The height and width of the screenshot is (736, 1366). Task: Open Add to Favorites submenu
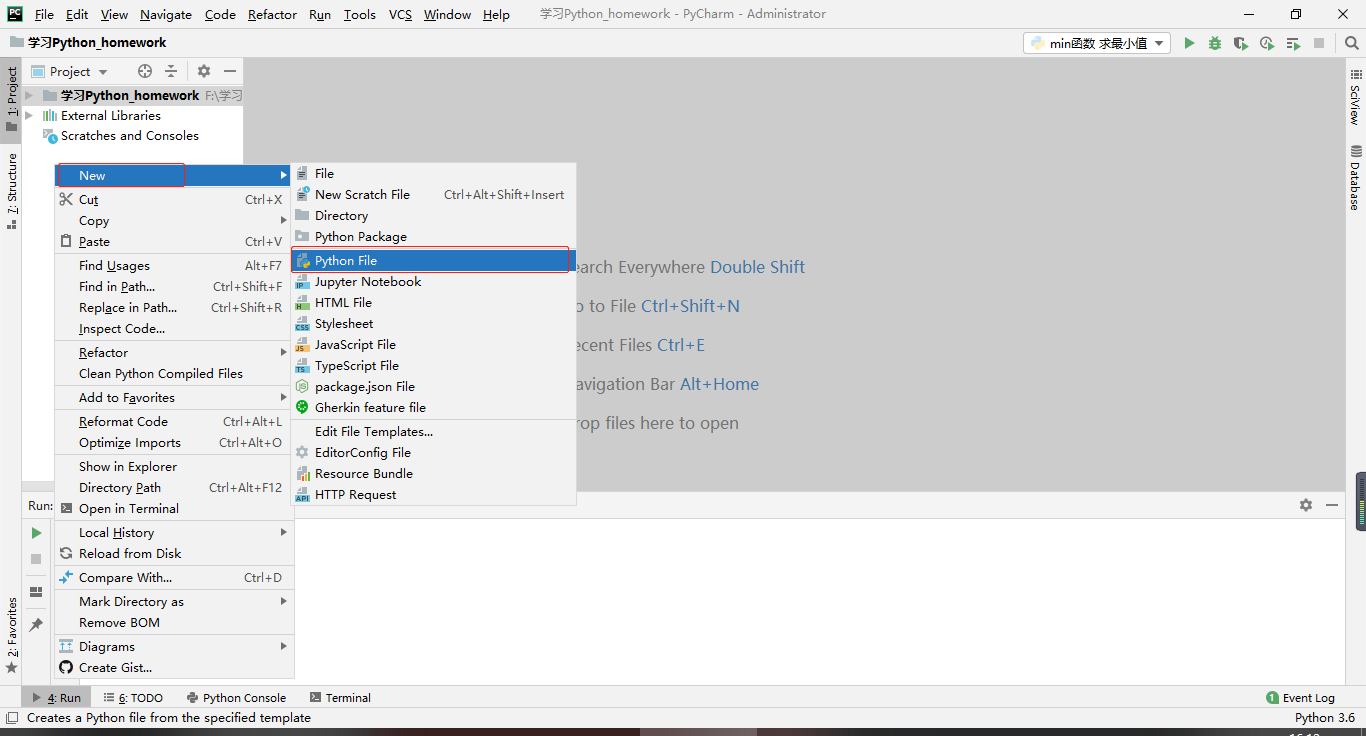point(174,398)
